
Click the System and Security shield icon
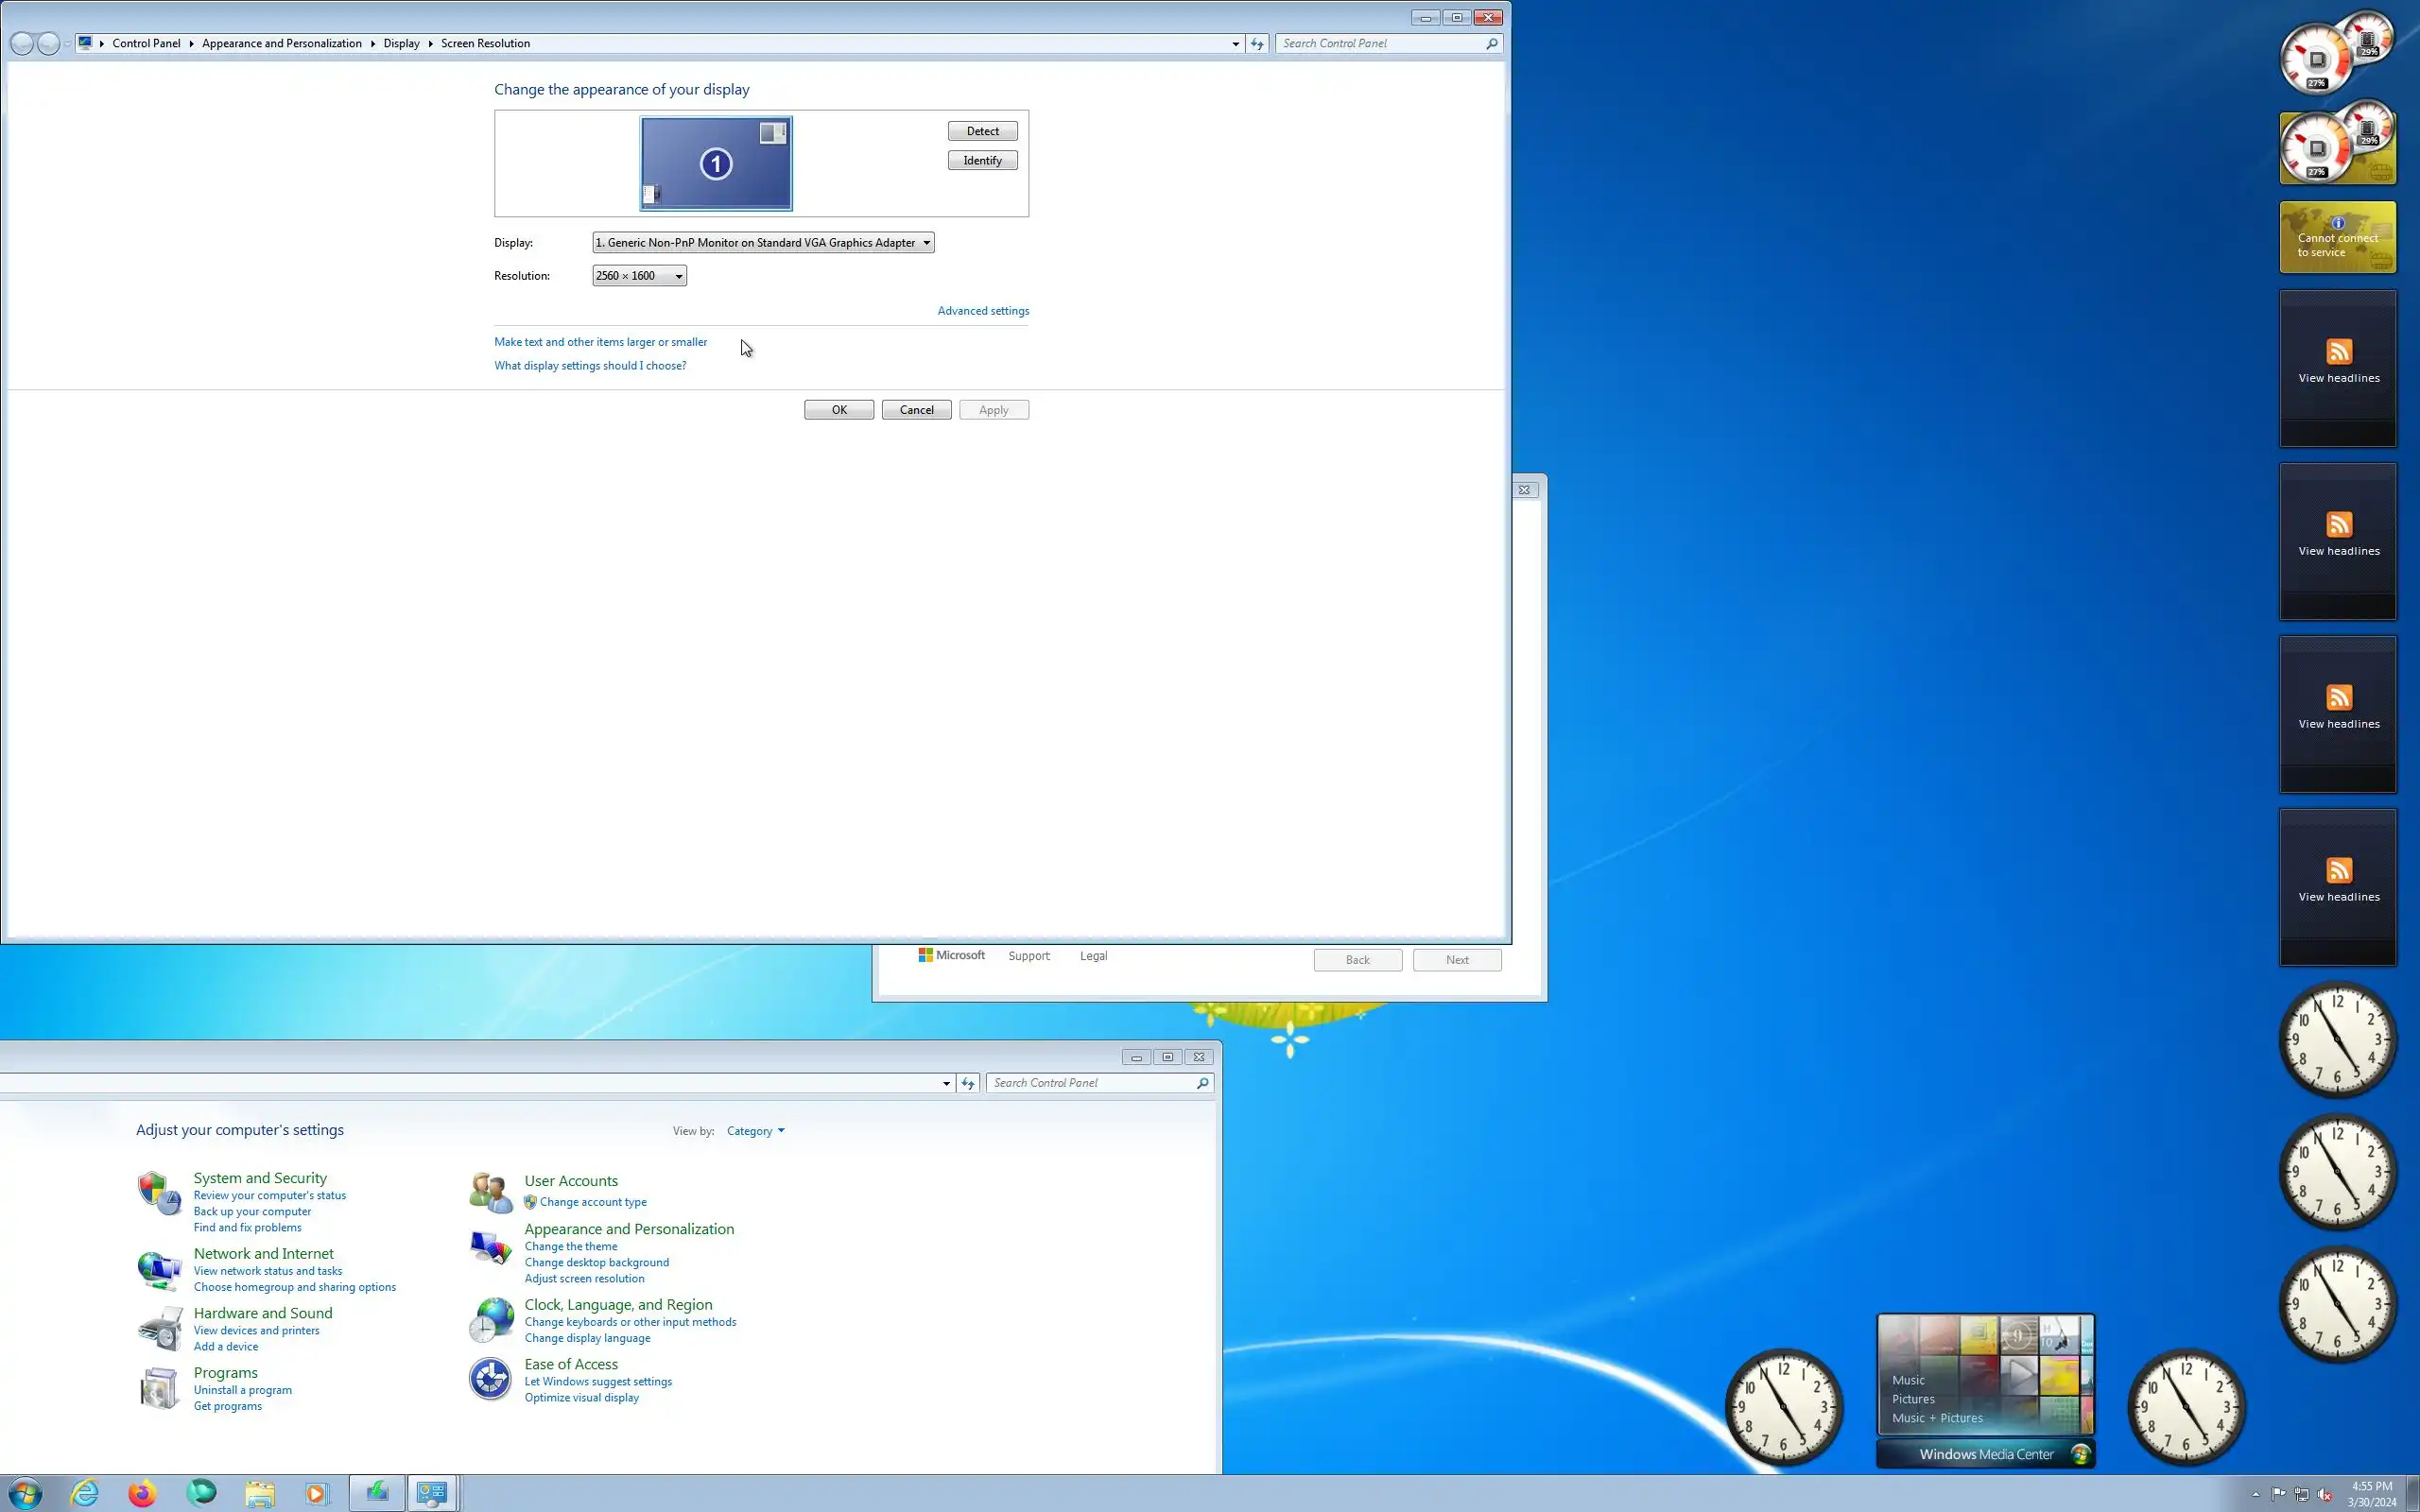pyautogui.click(x=158, y=1192)
